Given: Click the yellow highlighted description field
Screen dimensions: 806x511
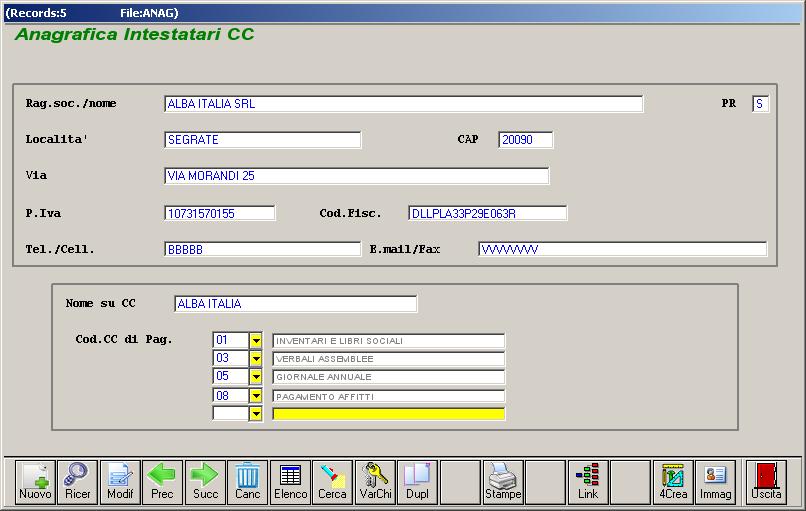Looking at the screenshot, I should pos(389,414).
